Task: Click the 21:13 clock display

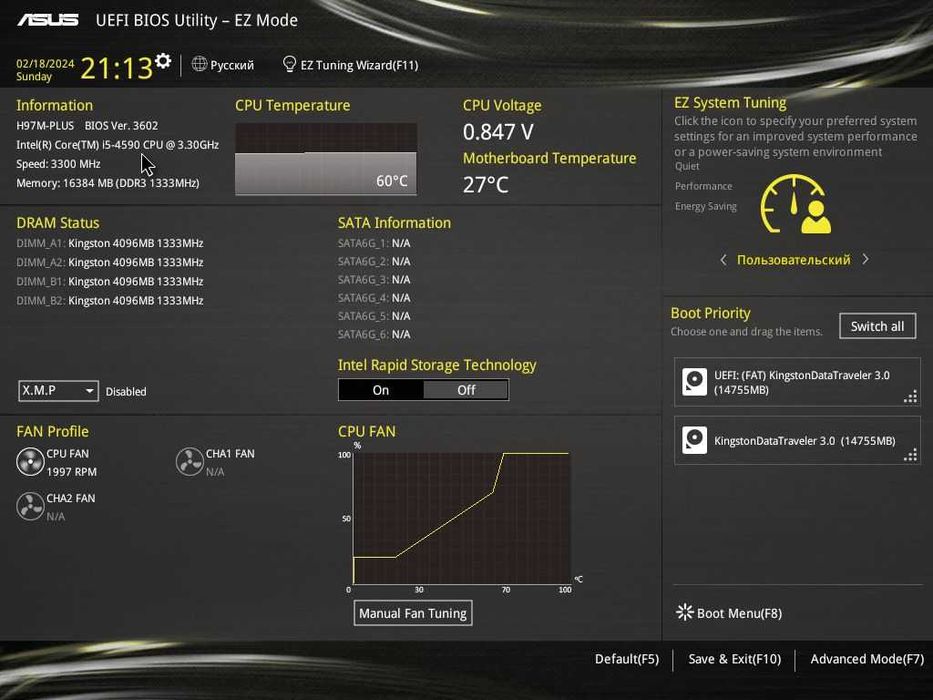Action: (x=117, y=68)
